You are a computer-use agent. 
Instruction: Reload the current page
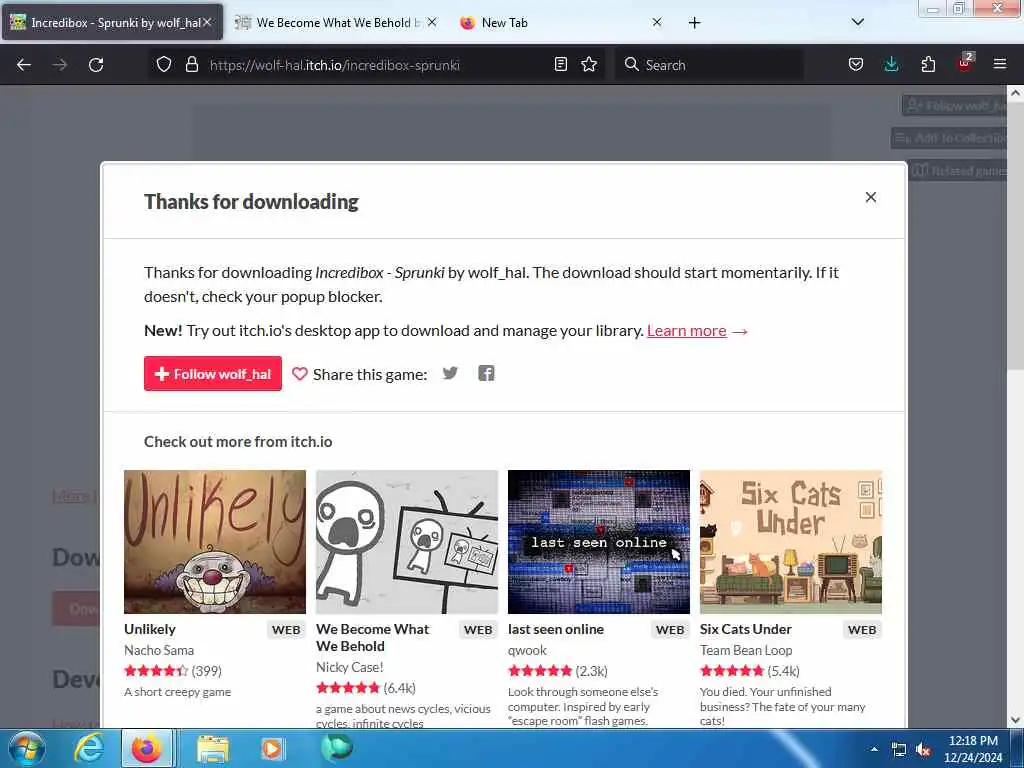96,65
